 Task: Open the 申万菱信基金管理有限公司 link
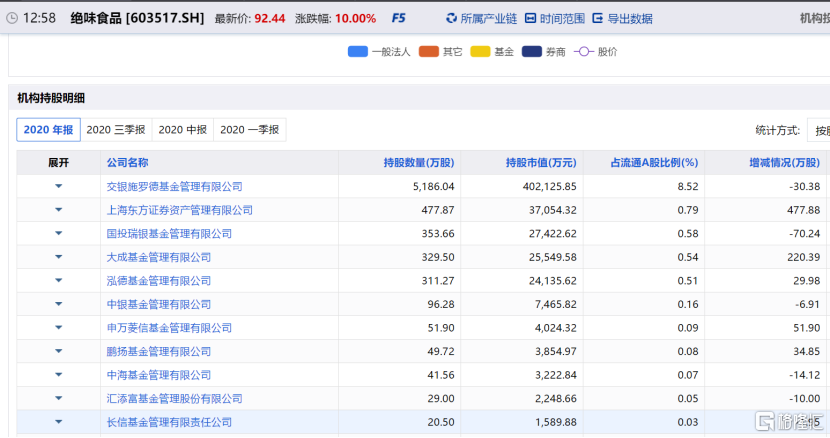(x=169, y=328)
